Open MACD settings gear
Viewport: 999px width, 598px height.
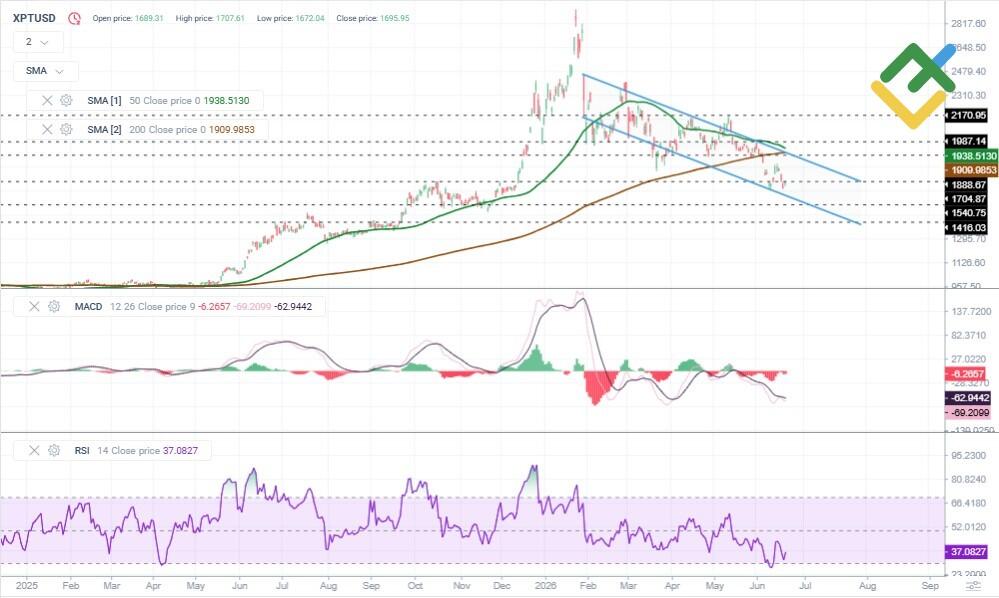tap(54, 306)
